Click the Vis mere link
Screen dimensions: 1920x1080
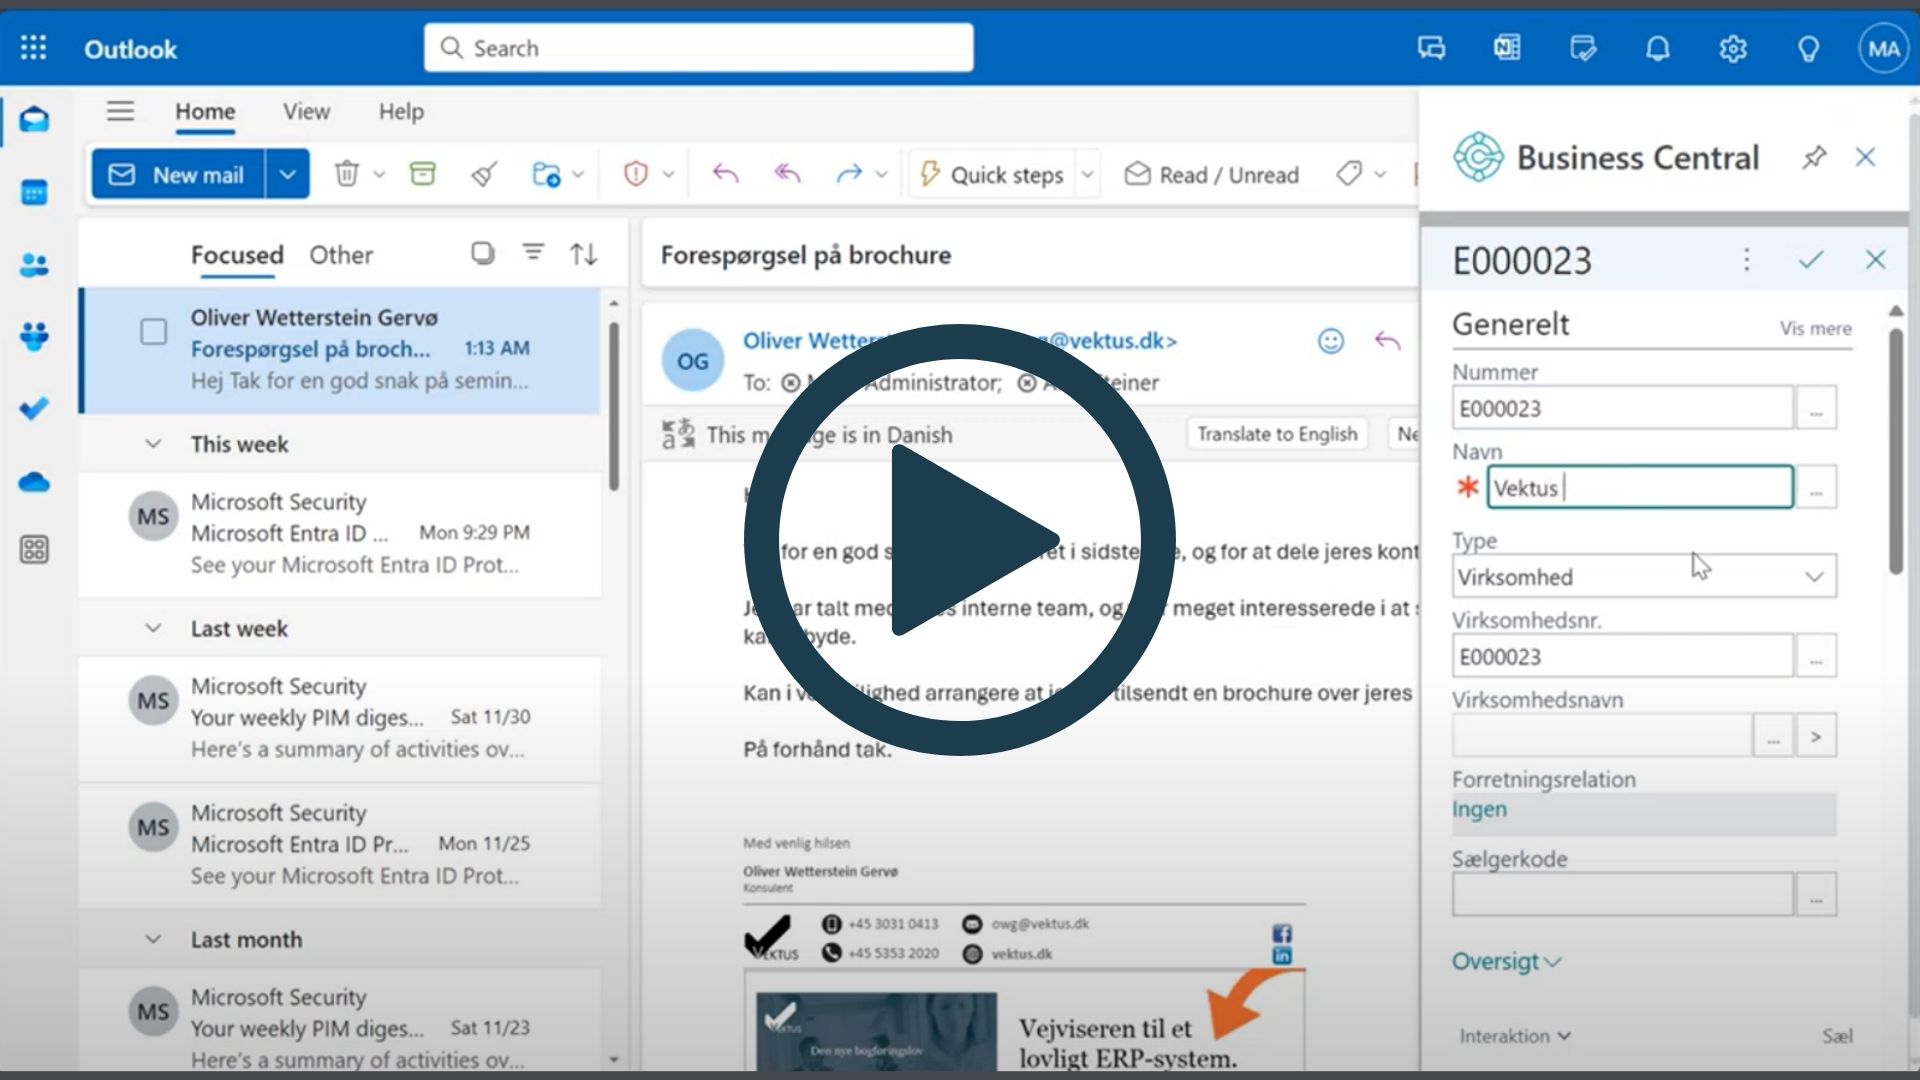pyautogui.click(x=1815, y=328)
